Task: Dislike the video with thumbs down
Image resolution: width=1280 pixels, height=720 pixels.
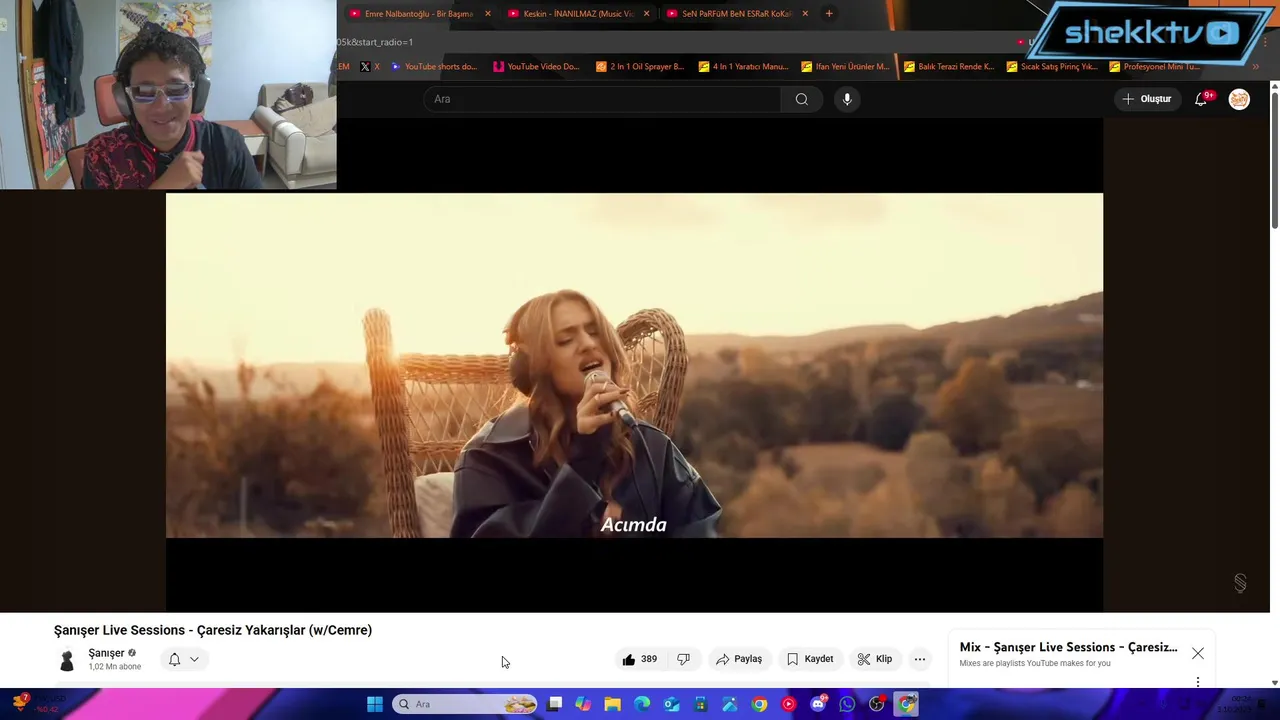Action: pyautogui.click(x=684, y=659)
